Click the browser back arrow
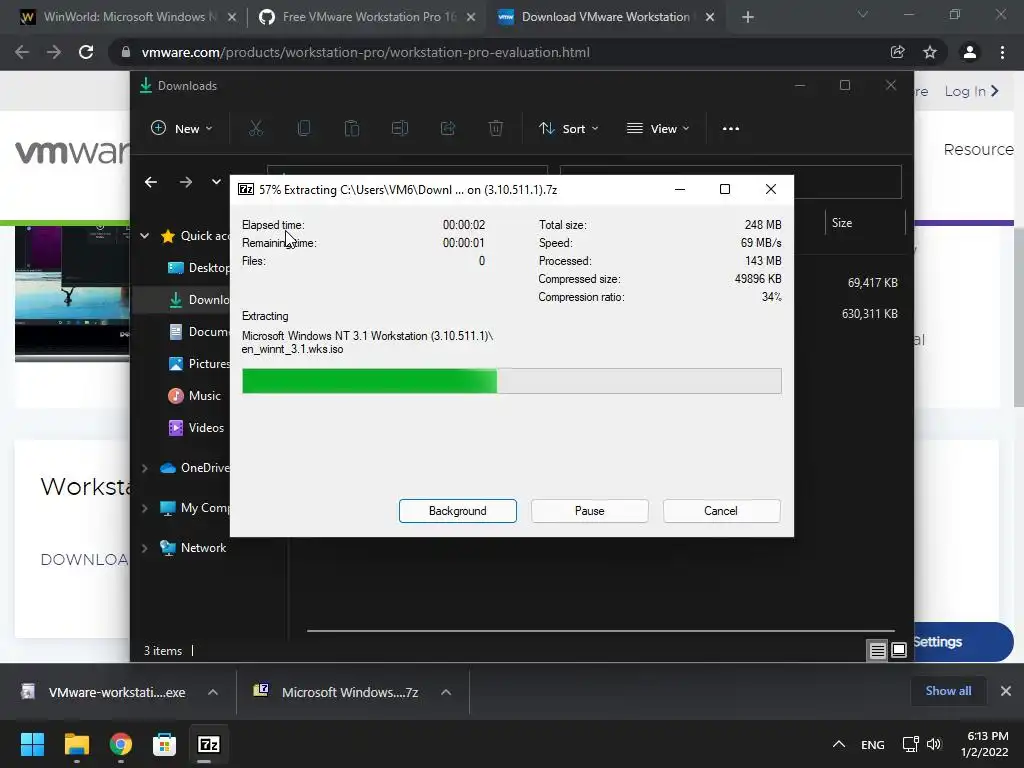This screenshot has width=1024, height=768. pos(22,52)
